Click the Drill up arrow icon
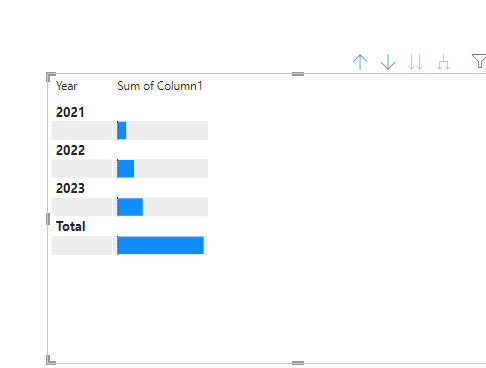Image resolution: width=486 pixels, height=368 pixels. pyautogui.click(x=360, y=62)
